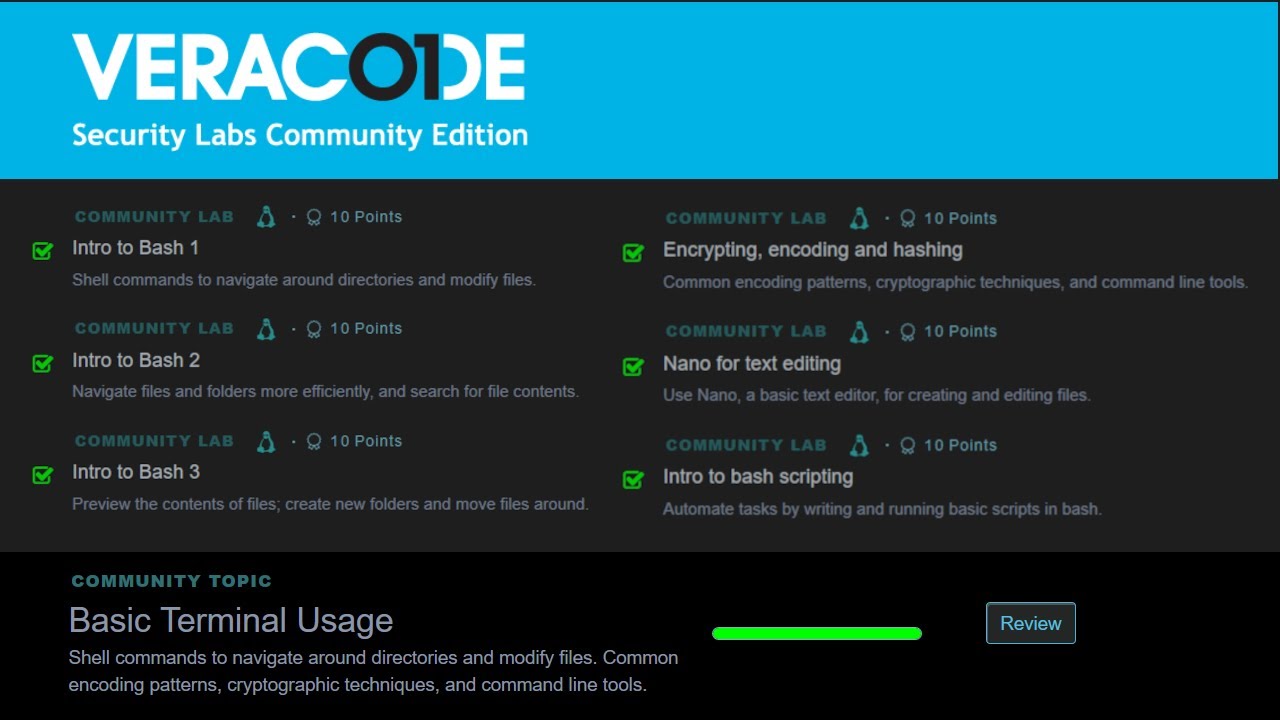Toggle the Intro to Bash 1 checkmark
Screen dimensions: 1280x720
42,250
